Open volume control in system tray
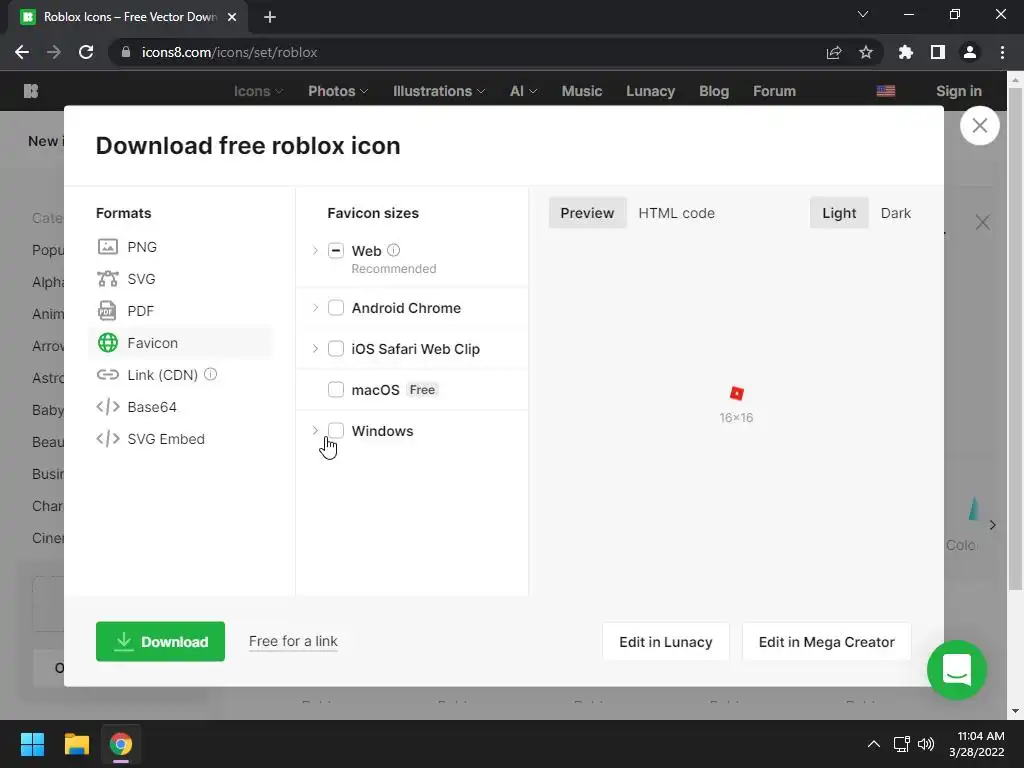Screen dimensions: 1024x768 click(925, 744)
